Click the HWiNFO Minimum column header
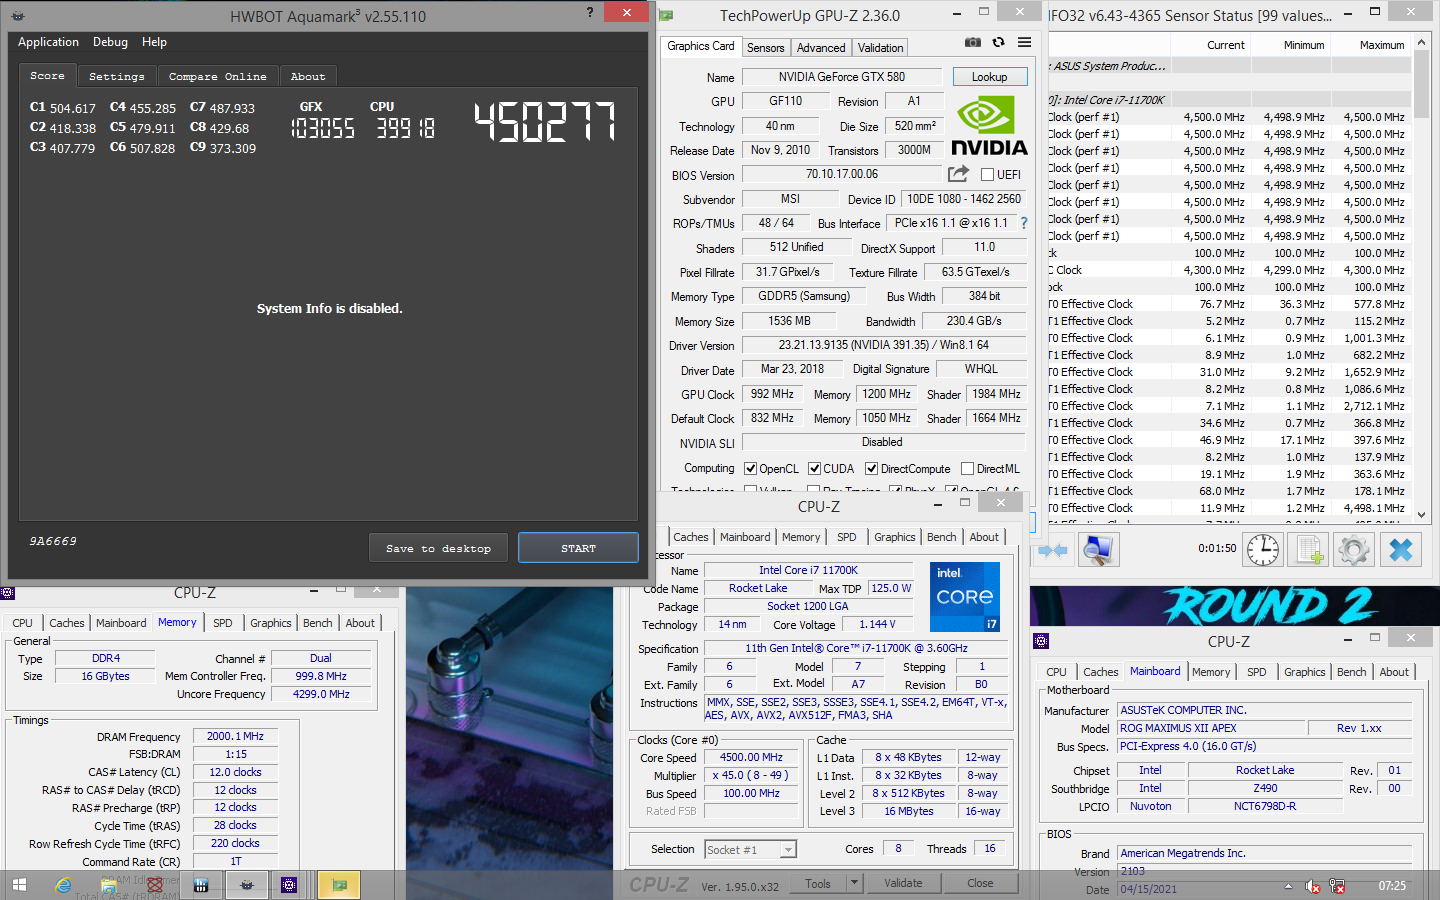Image resolution: width=1440 pixels, height=900 pixels. (x=1303, y=45)
